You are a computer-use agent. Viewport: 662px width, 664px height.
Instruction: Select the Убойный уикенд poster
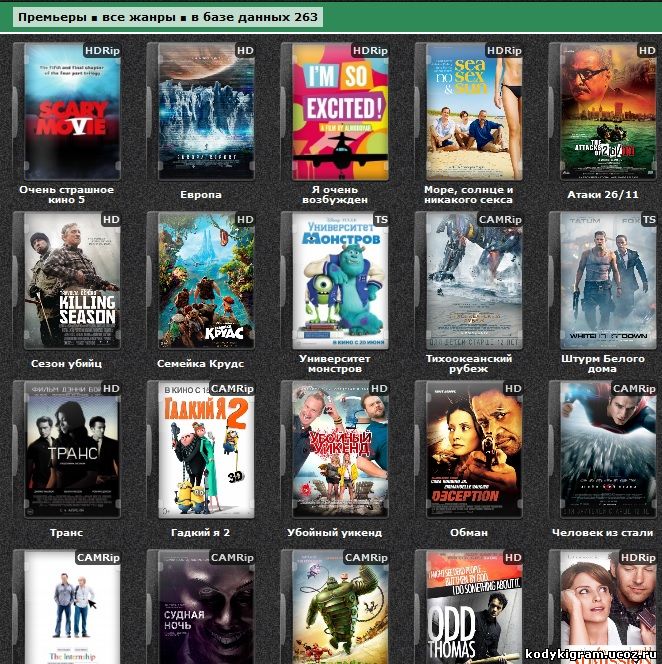[340, 449]
